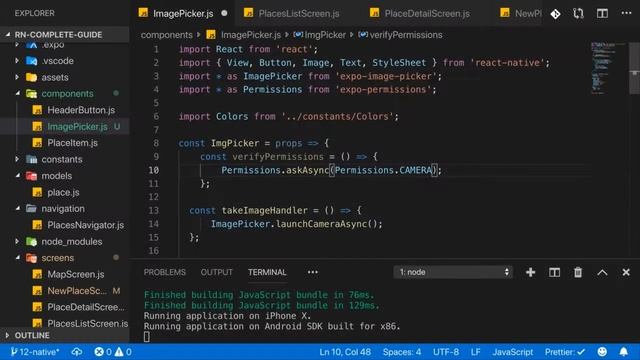The image size is (640, 360).
Task: Open the modified NewPlaceSc... file
Action: (x=77, y=291)
